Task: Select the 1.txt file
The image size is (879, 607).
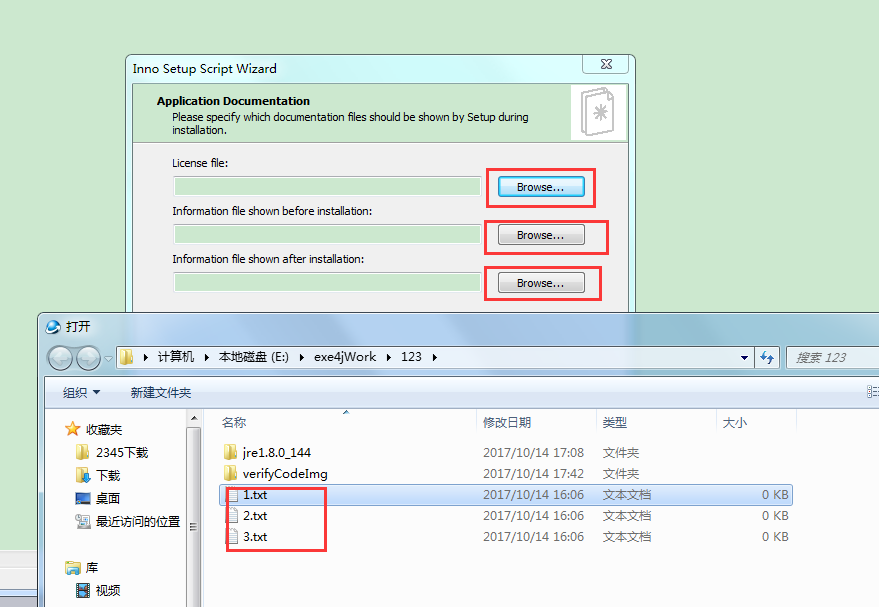Action: click(505, 495)
